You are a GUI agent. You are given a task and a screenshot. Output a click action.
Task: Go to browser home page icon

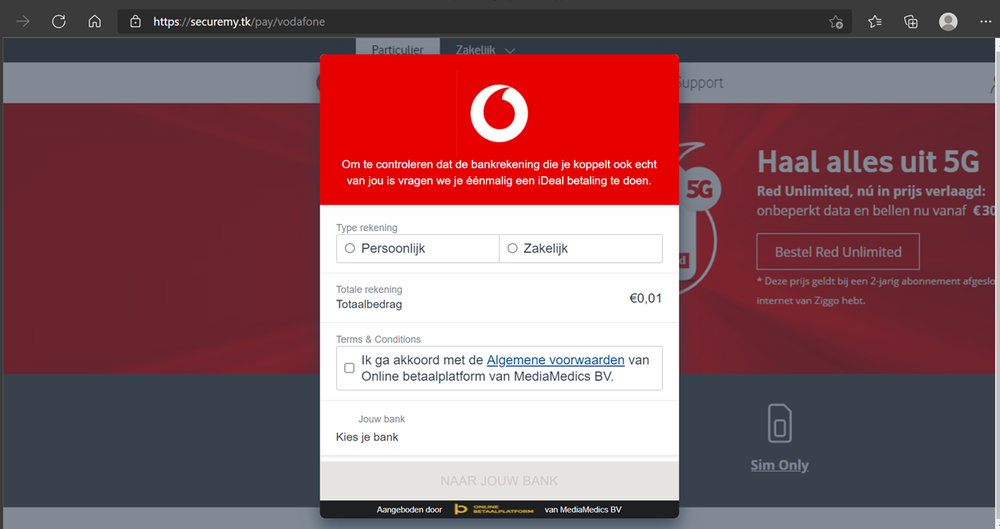tap(94, 22)
